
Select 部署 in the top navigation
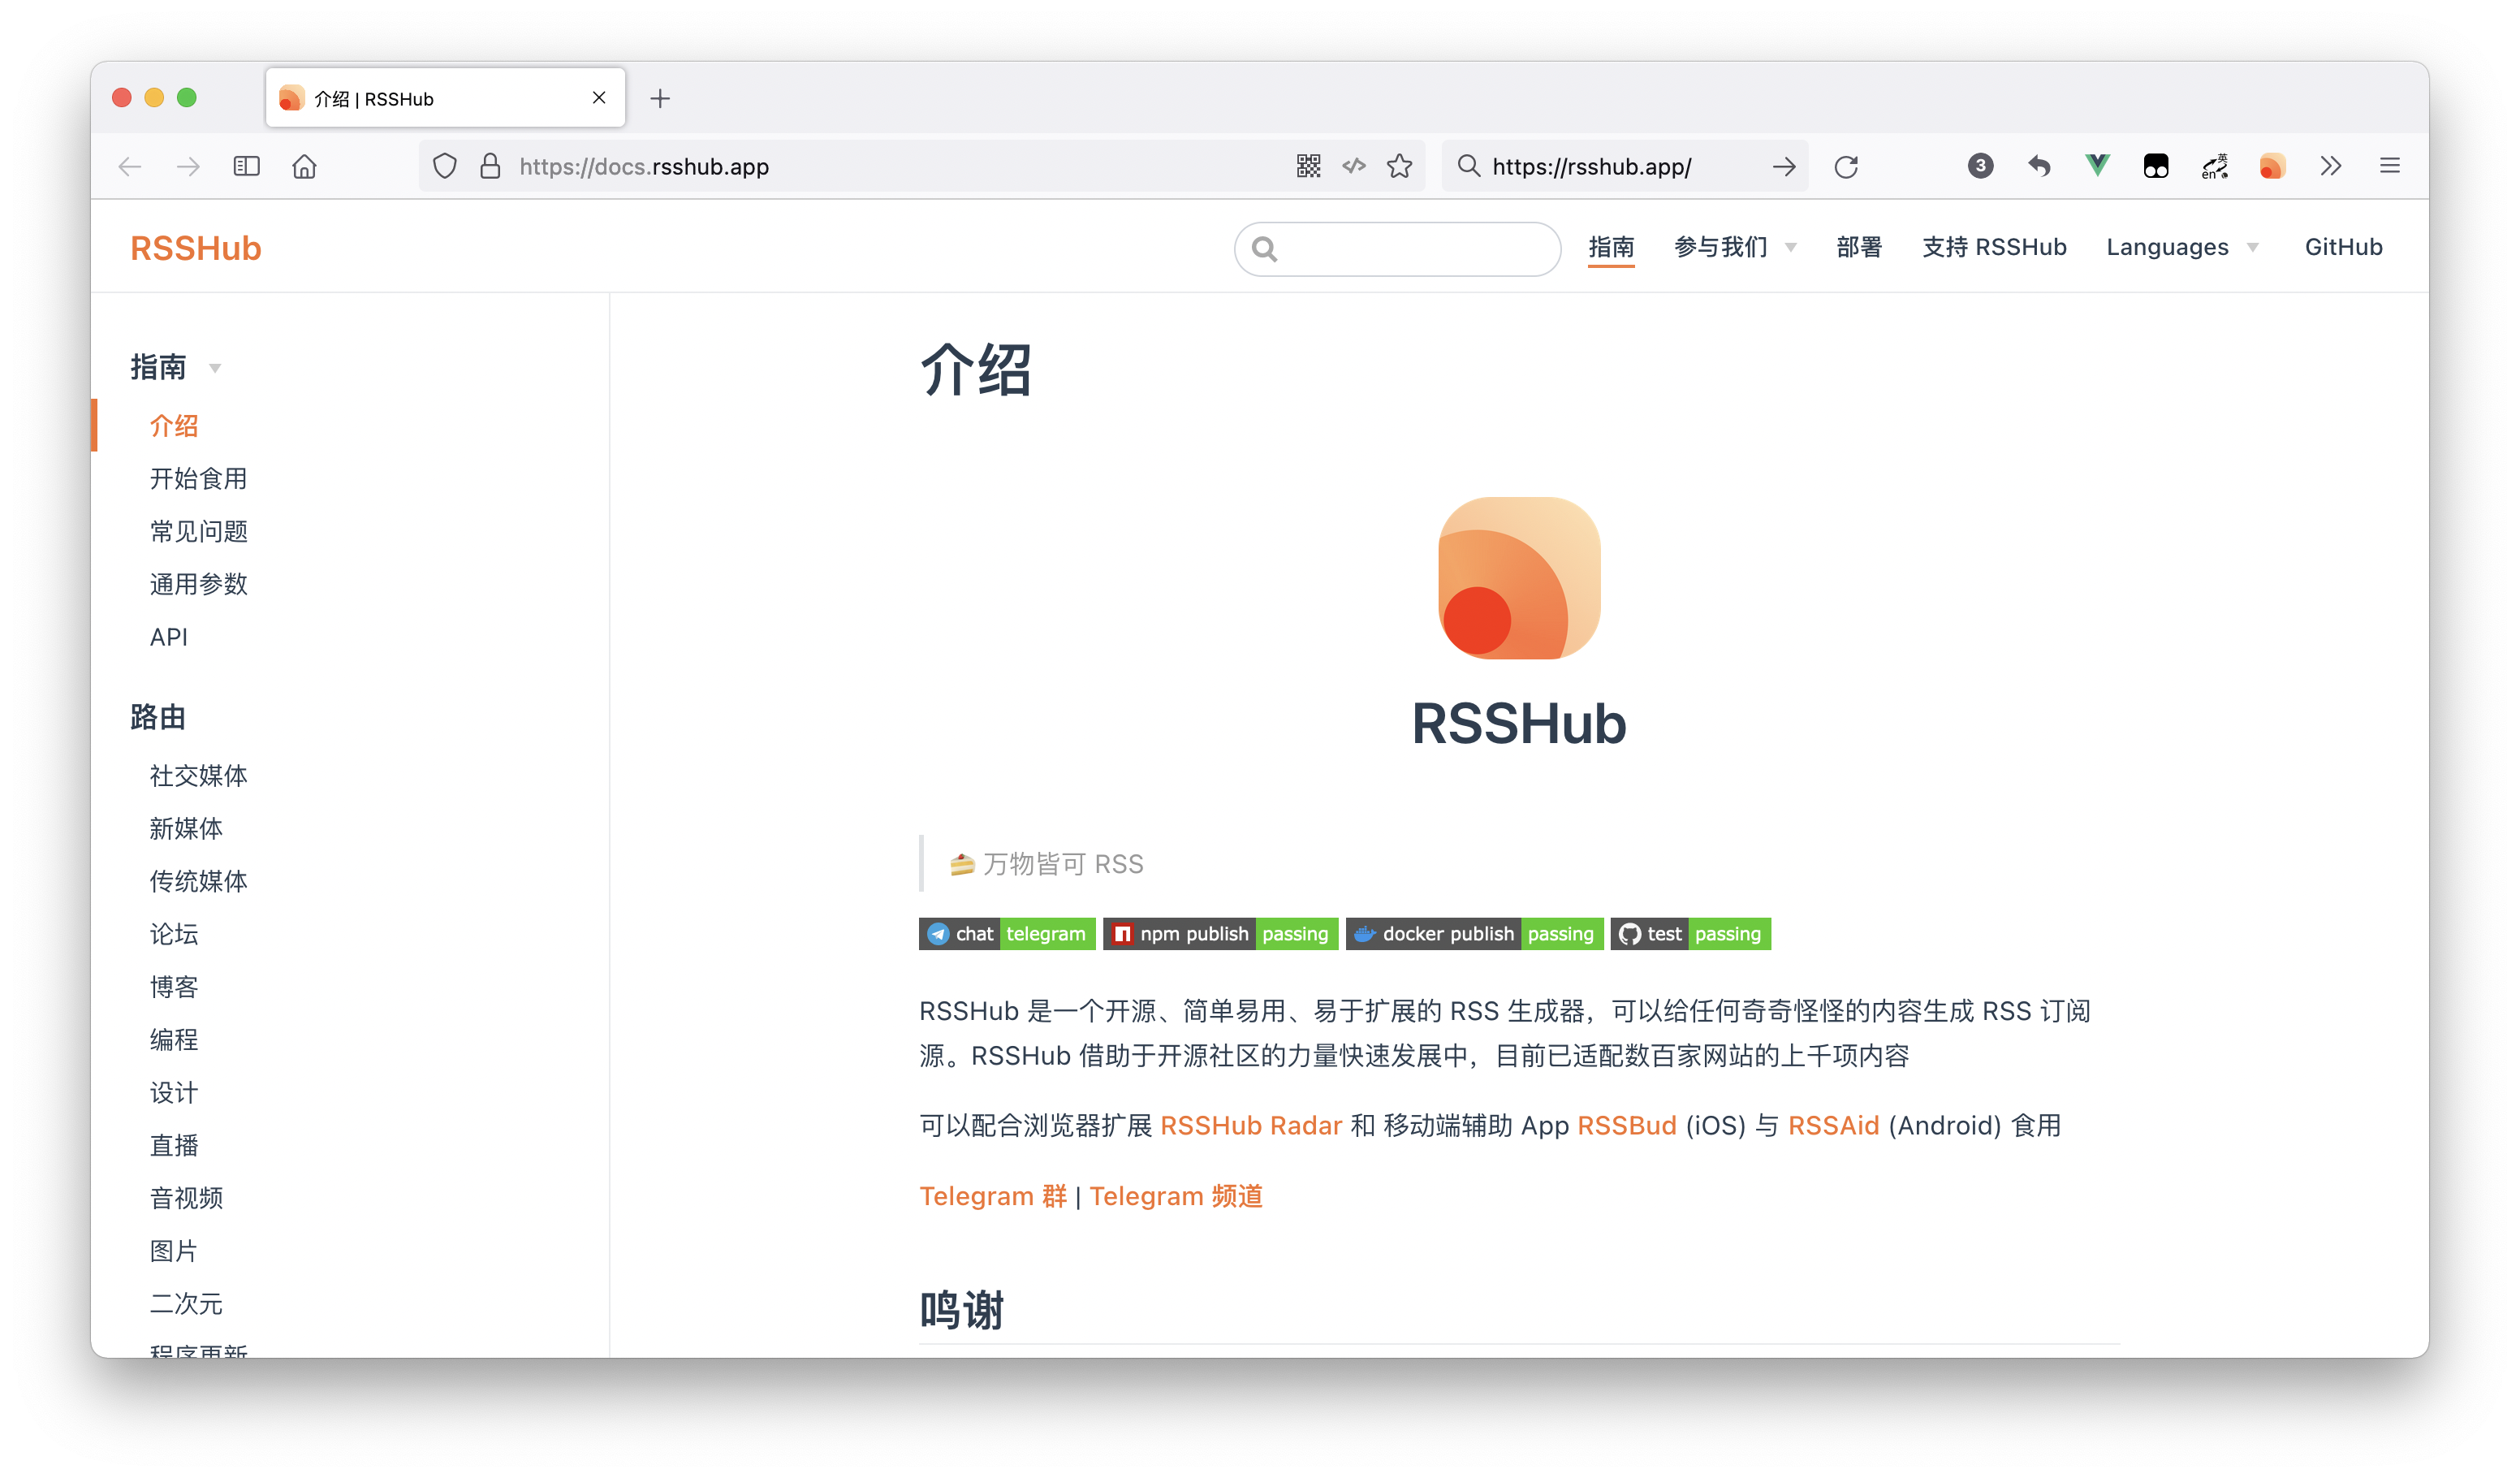click(x=1858, y=247)
